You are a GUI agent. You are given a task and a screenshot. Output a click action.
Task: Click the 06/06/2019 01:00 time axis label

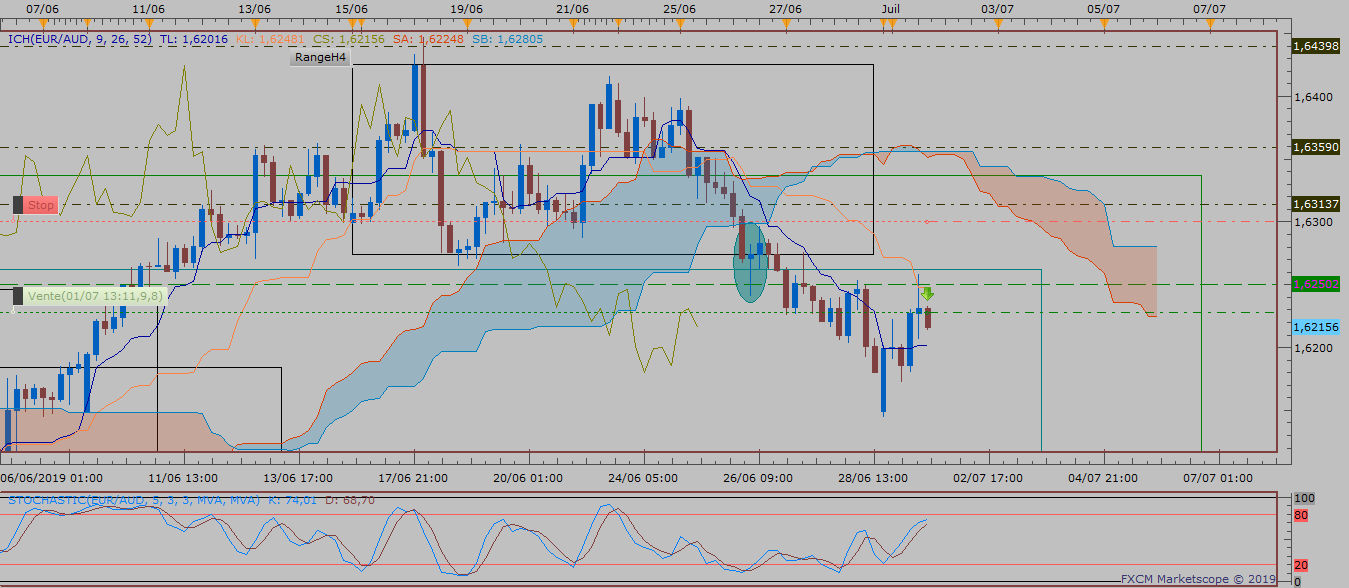point(53,478)
